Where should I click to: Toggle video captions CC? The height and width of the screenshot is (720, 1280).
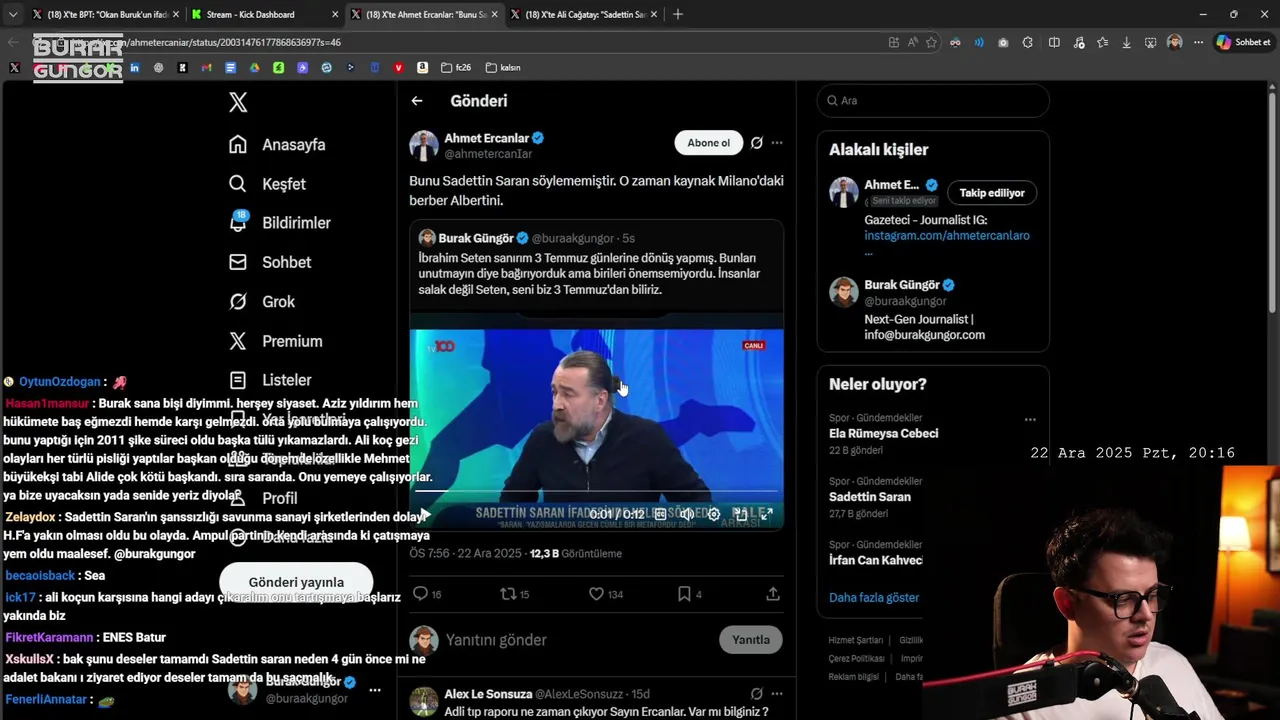(x=660, y=515)
